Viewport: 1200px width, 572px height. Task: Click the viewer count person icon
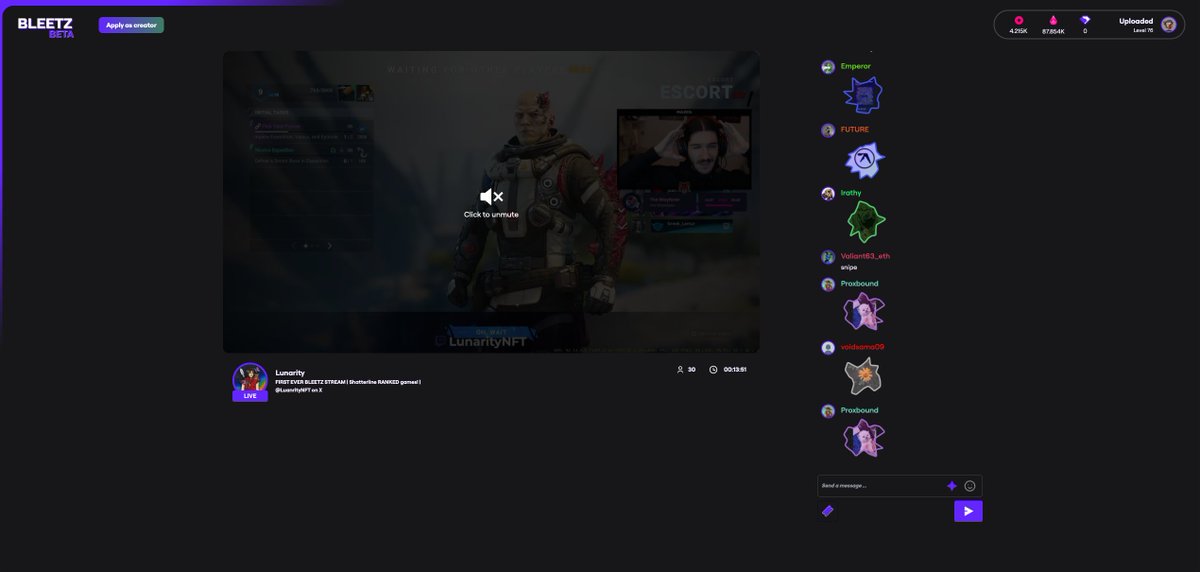coord(680,369)
